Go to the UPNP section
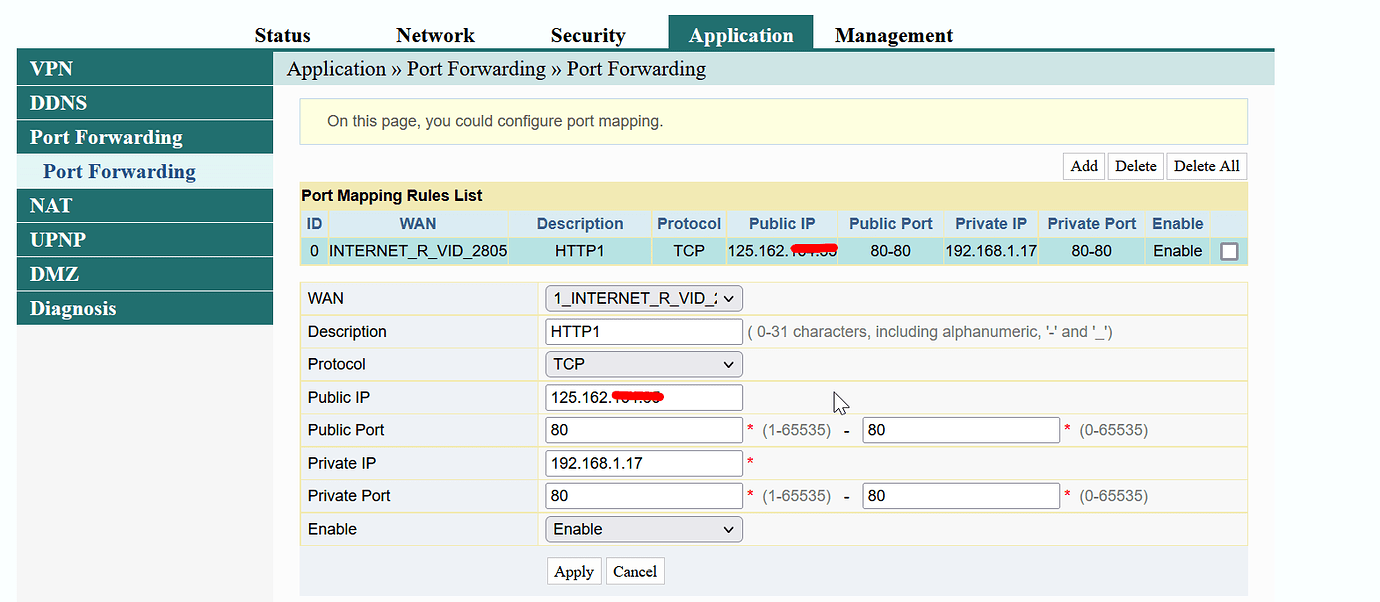This screenshot has width=1380, height=602. (60, 239)
